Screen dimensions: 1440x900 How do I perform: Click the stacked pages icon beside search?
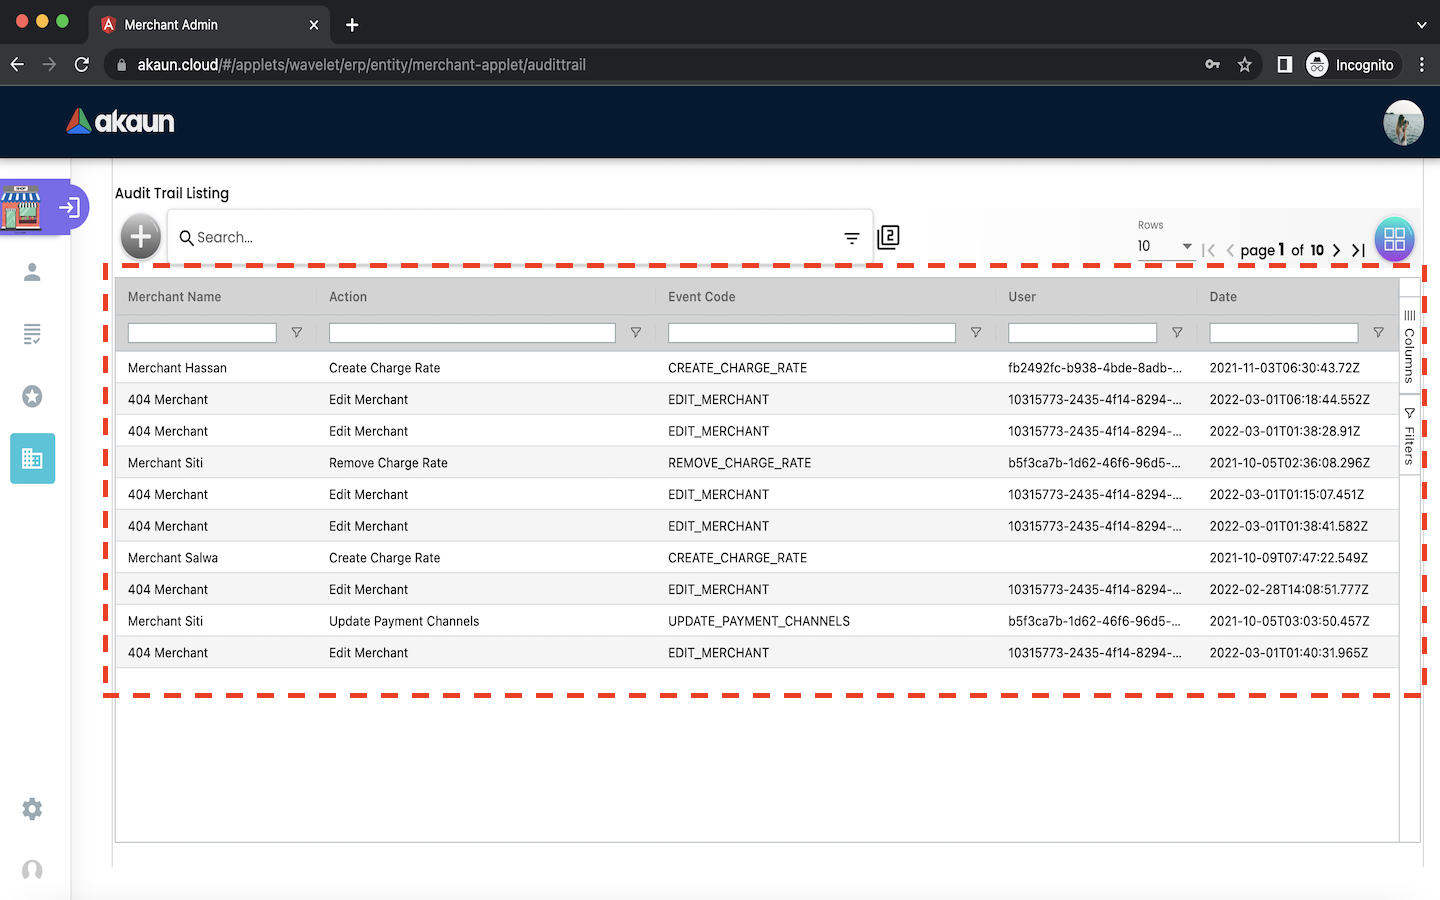[x=888, y=237]
